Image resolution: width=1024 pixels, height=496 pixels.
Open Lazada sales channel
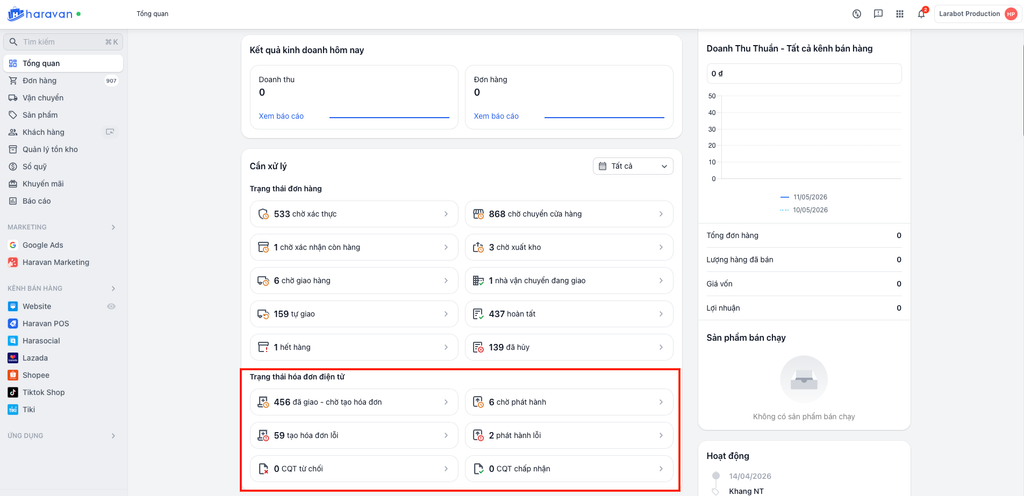[x=35, y=358]
